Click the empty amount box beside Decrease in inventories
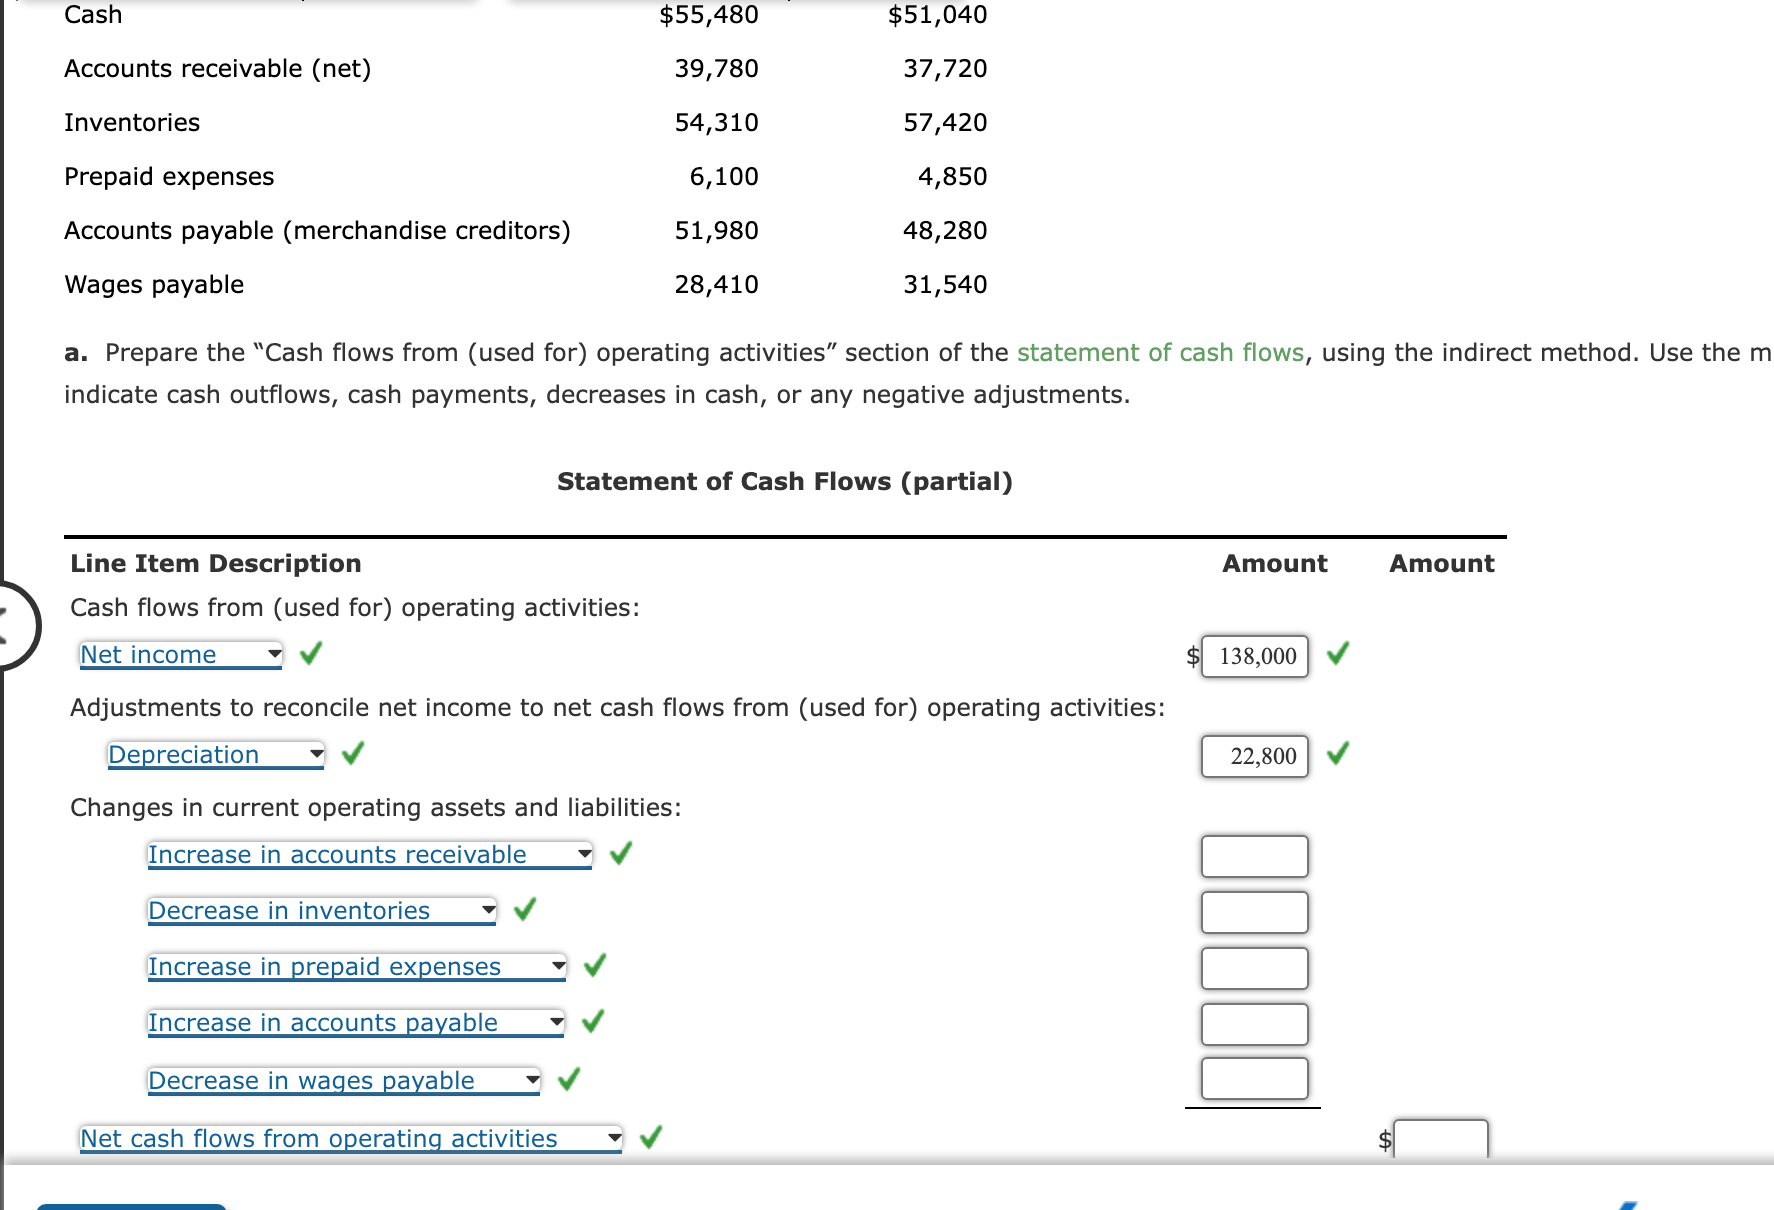The image size is (1774, 1210). 1253,911
